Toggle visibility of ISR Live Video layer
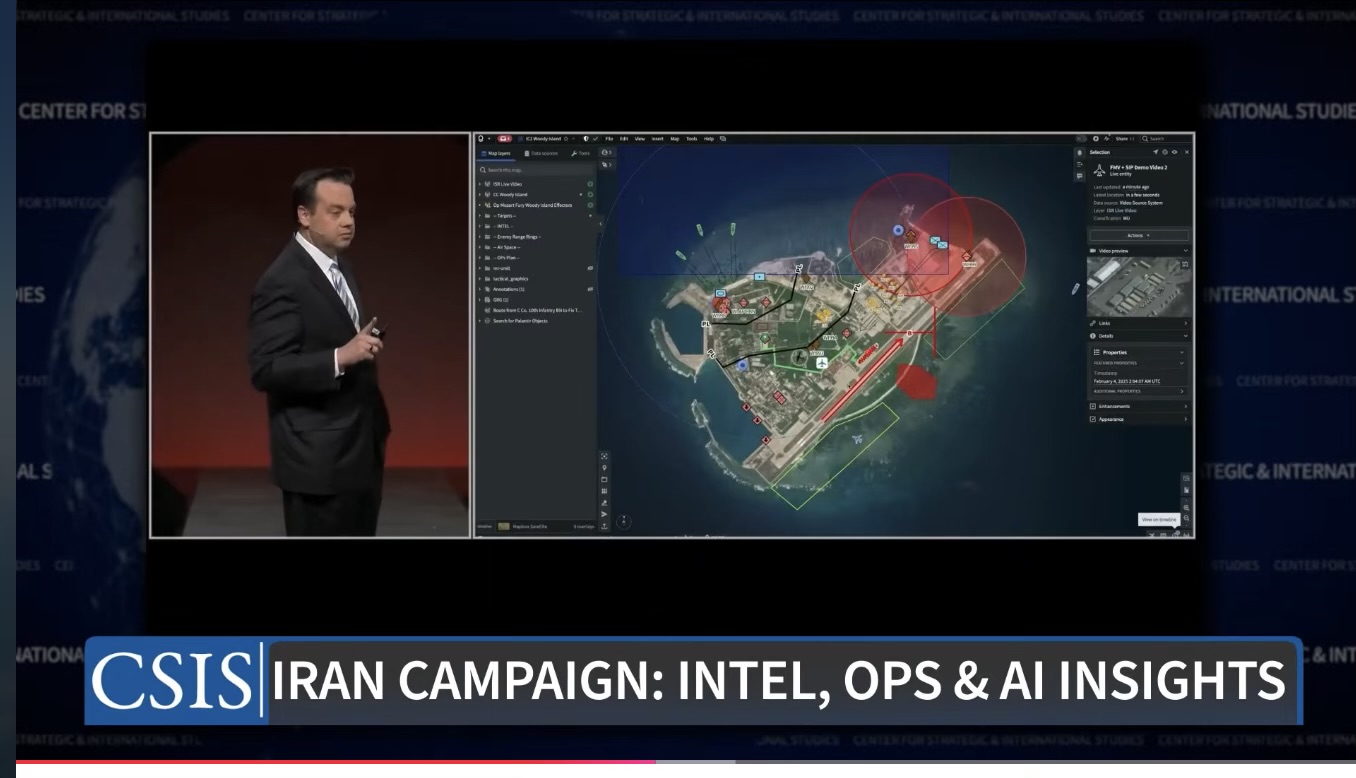Viewport: 1356px width, 778px height. pos(590,184)
